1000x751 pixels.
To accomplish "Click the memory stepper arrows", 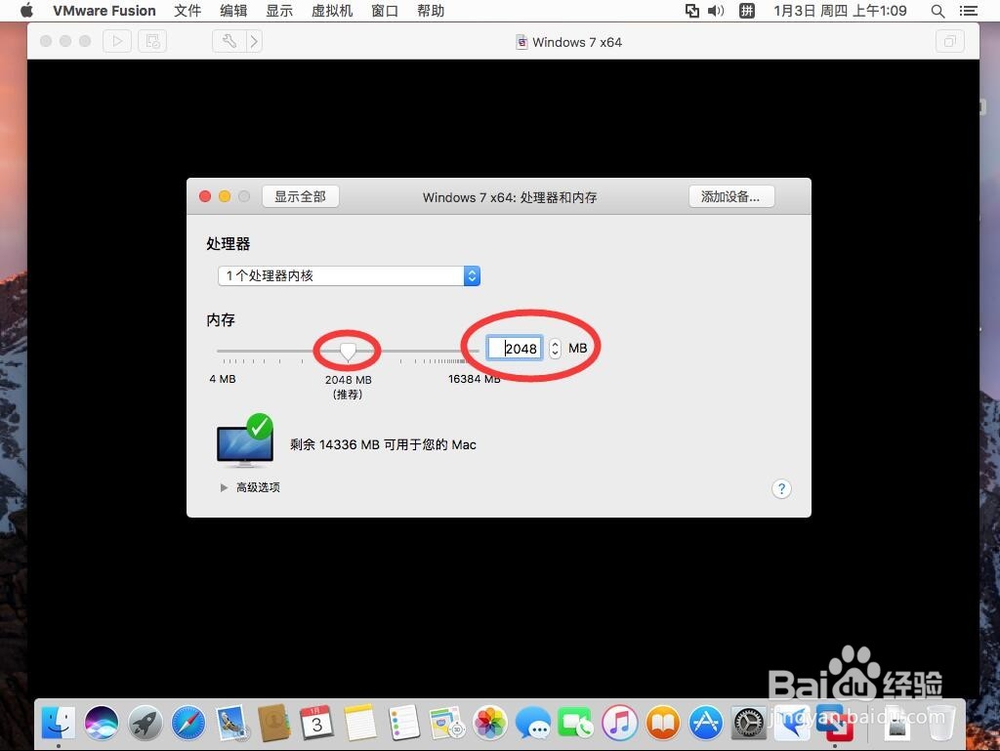I will tap(555, 348).
